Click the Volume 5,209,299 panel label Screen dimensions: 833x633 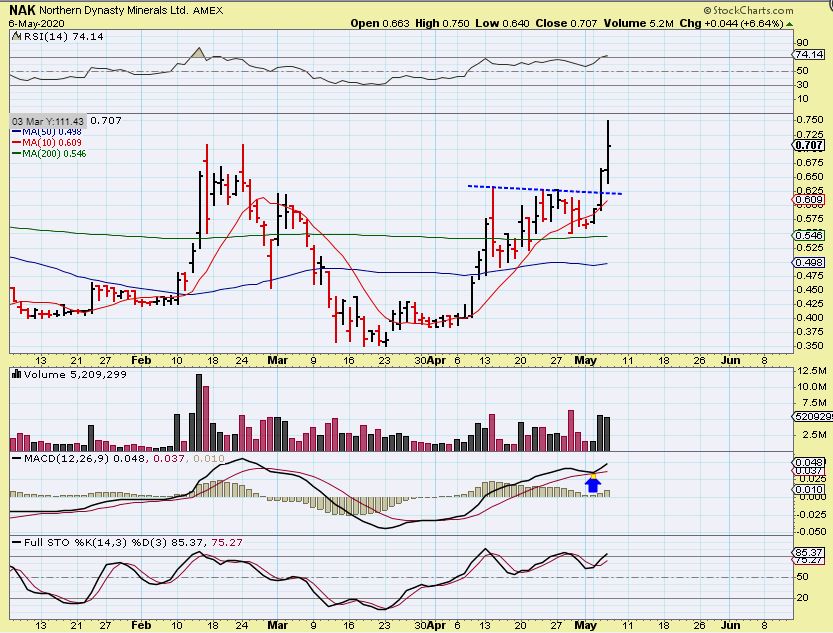75,374
